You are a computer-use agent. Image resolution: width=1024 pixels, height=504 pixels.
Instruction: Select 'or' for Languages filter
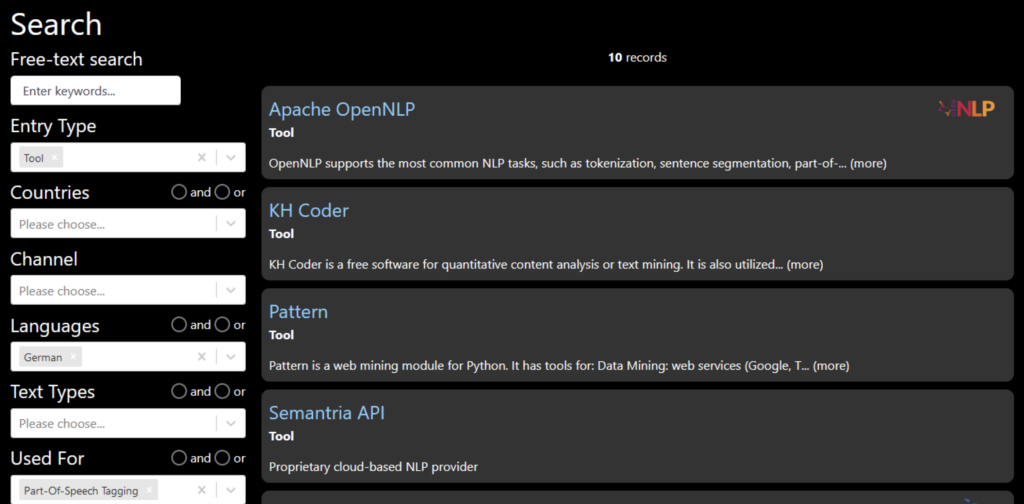coord(222,324)
